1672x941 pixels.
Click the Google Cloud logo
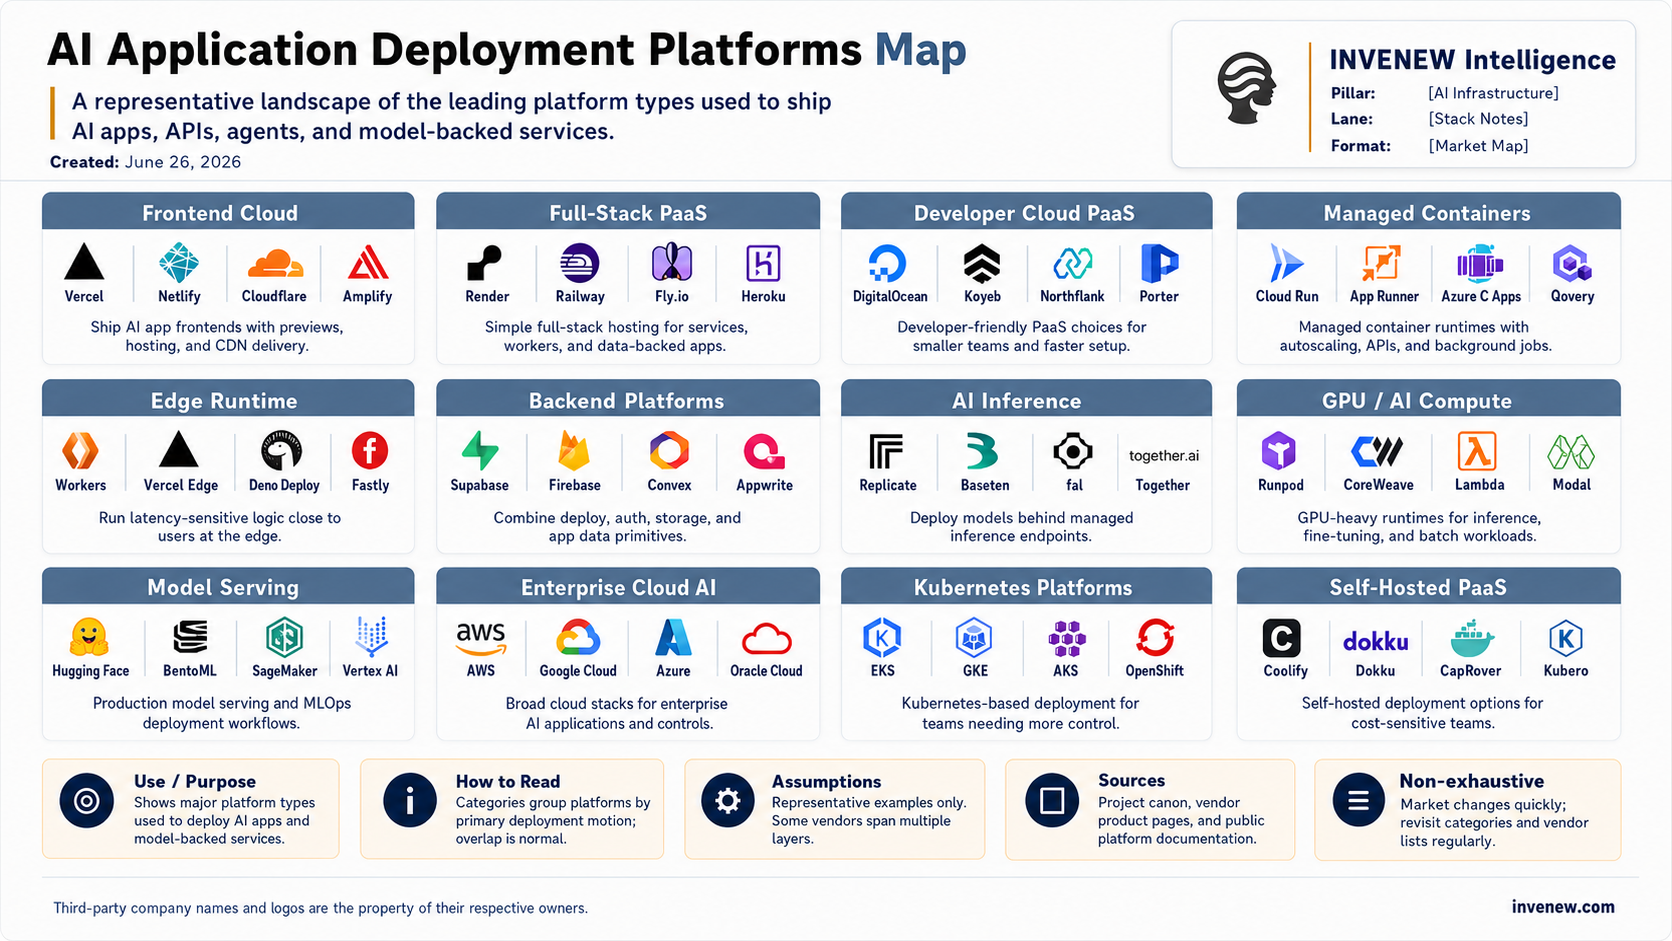click(x=578, y=637)
